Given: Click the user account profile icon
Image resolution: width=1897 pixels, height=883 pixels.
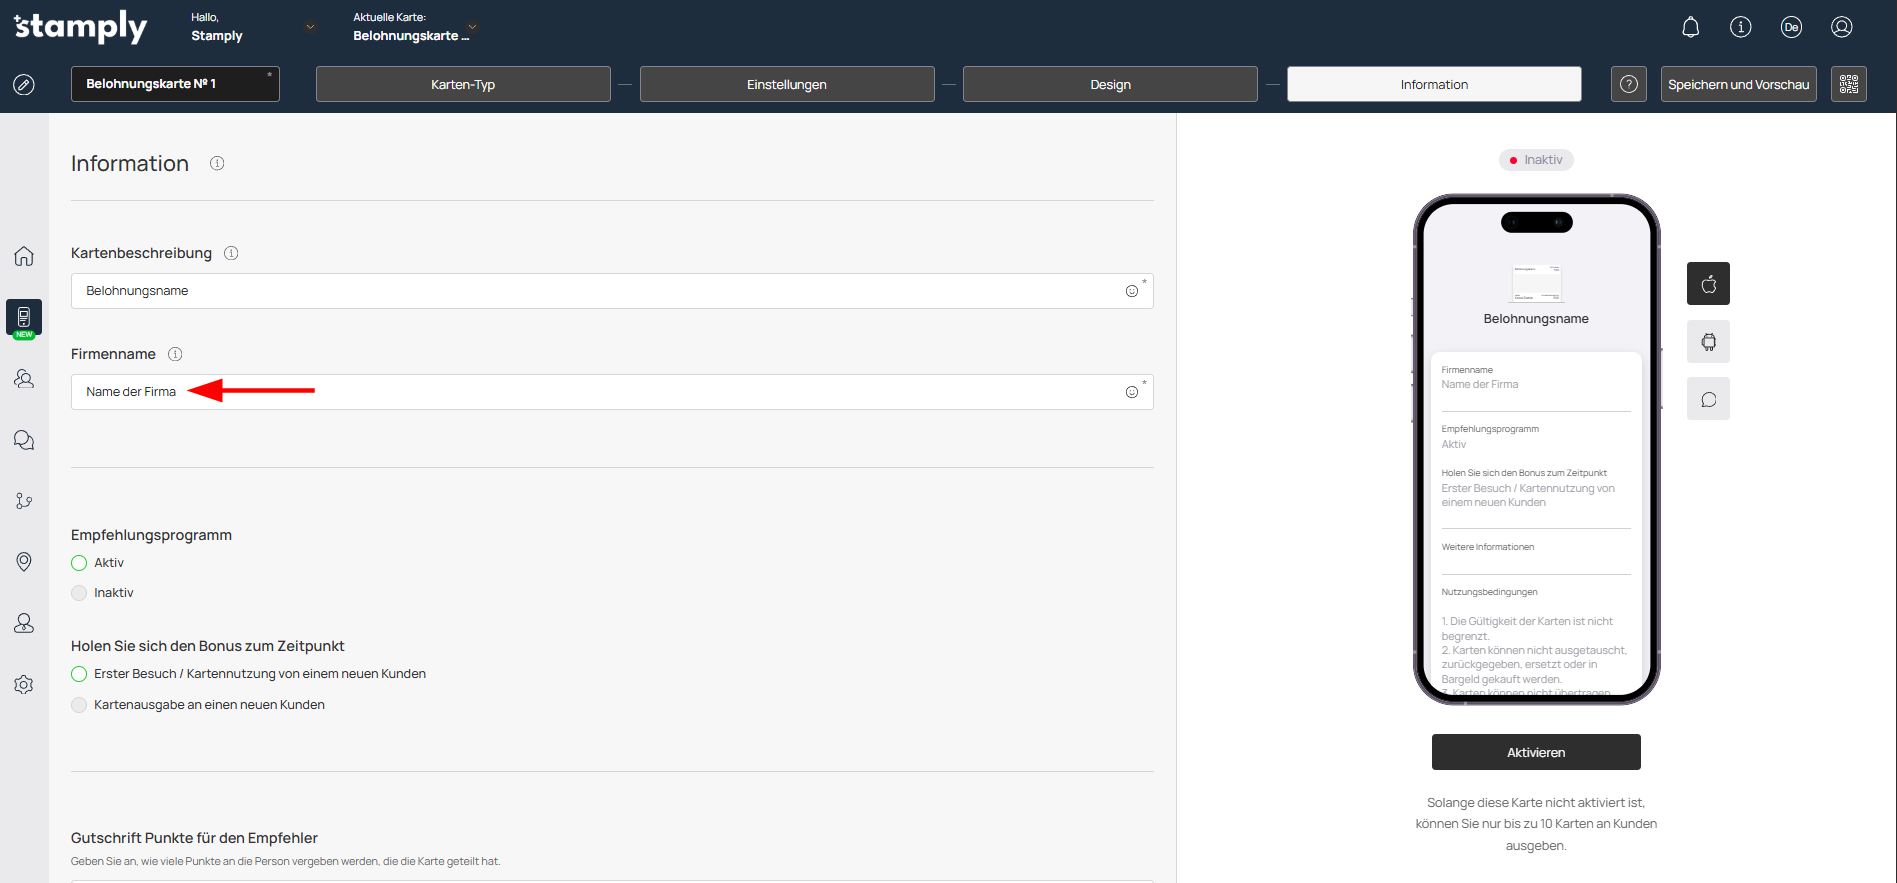Looking at the screenshot, I should pos(1841,27).
